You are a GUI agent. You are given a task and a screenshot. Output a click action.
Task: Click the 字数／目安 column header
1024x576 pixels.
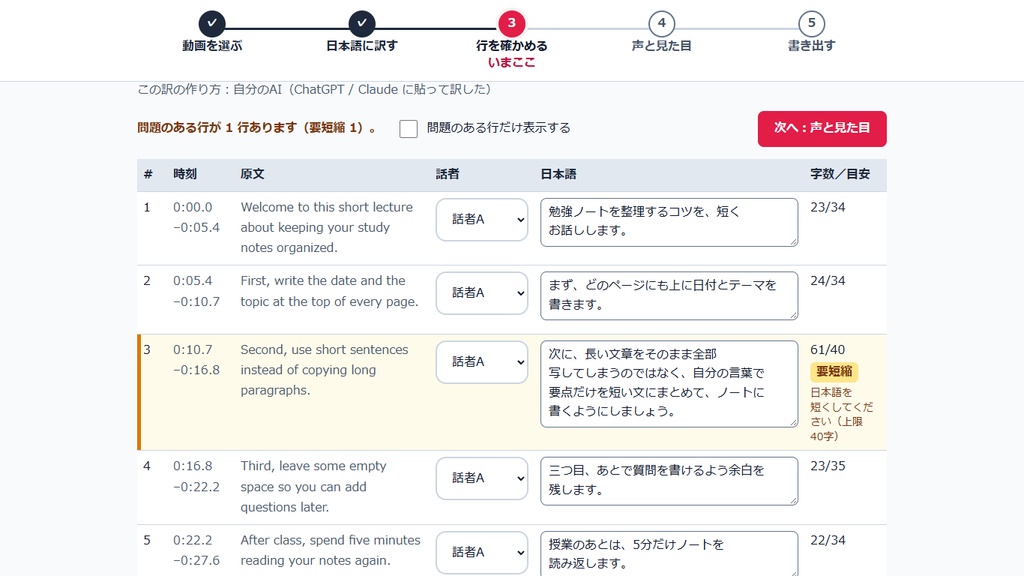[840, 174]
